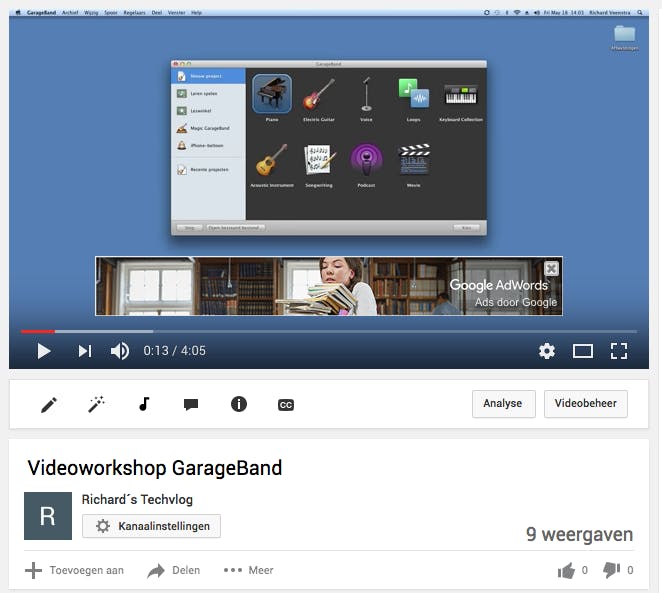The width and height of the screenshot is (662, 593).
Task: Select Recente projecten in sidebar
Action: 208,169
